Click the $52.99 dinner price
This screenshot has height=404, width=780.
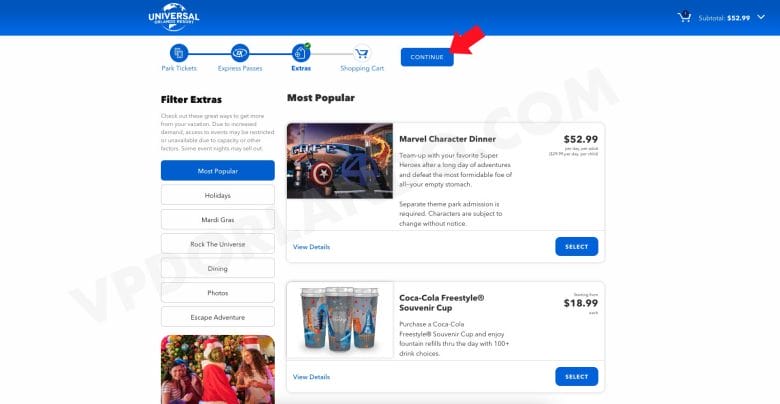(581, 139)
